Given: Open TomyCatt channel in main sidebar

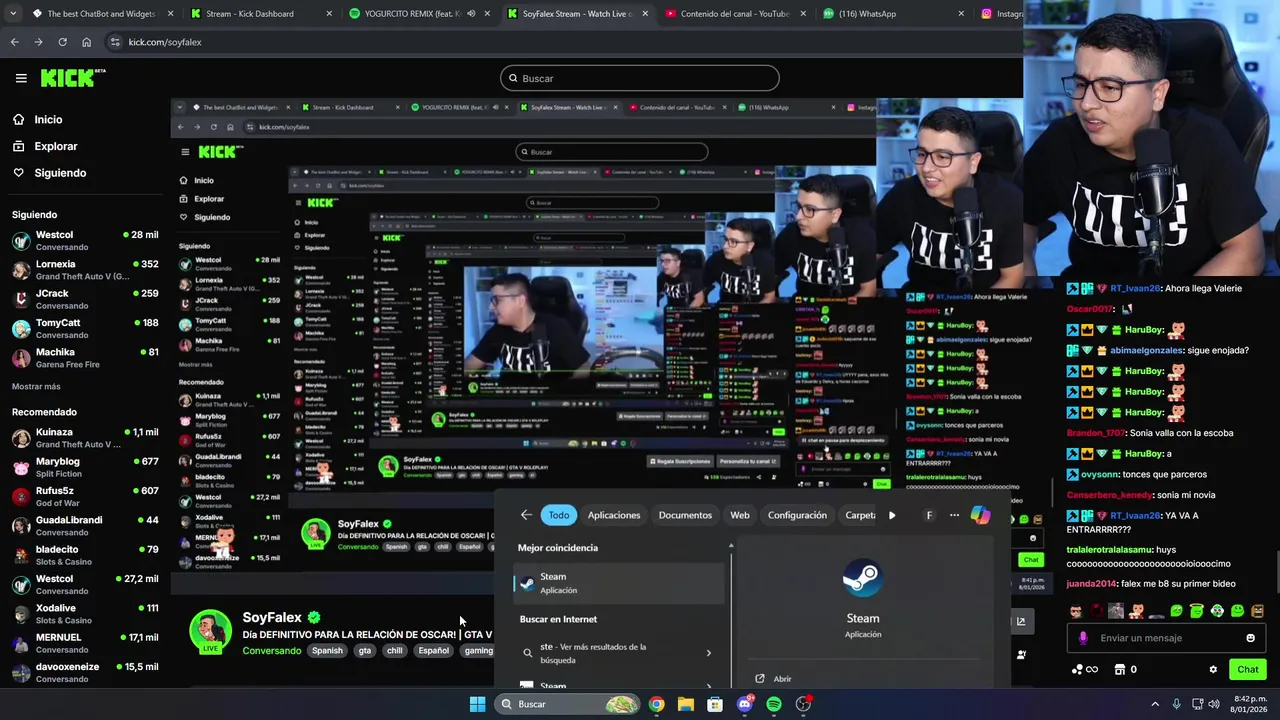Looking at the screenshot, I should [85, 329].
